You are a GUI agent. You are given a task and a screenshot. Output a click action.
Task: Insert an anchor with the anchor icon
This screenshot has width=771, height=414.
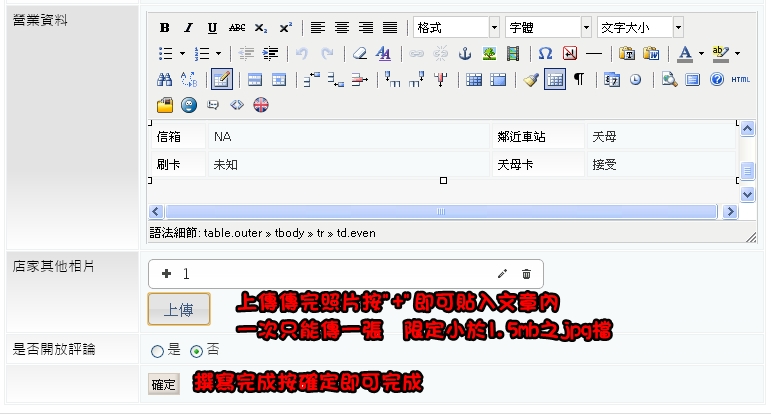(x=464, y=53)
